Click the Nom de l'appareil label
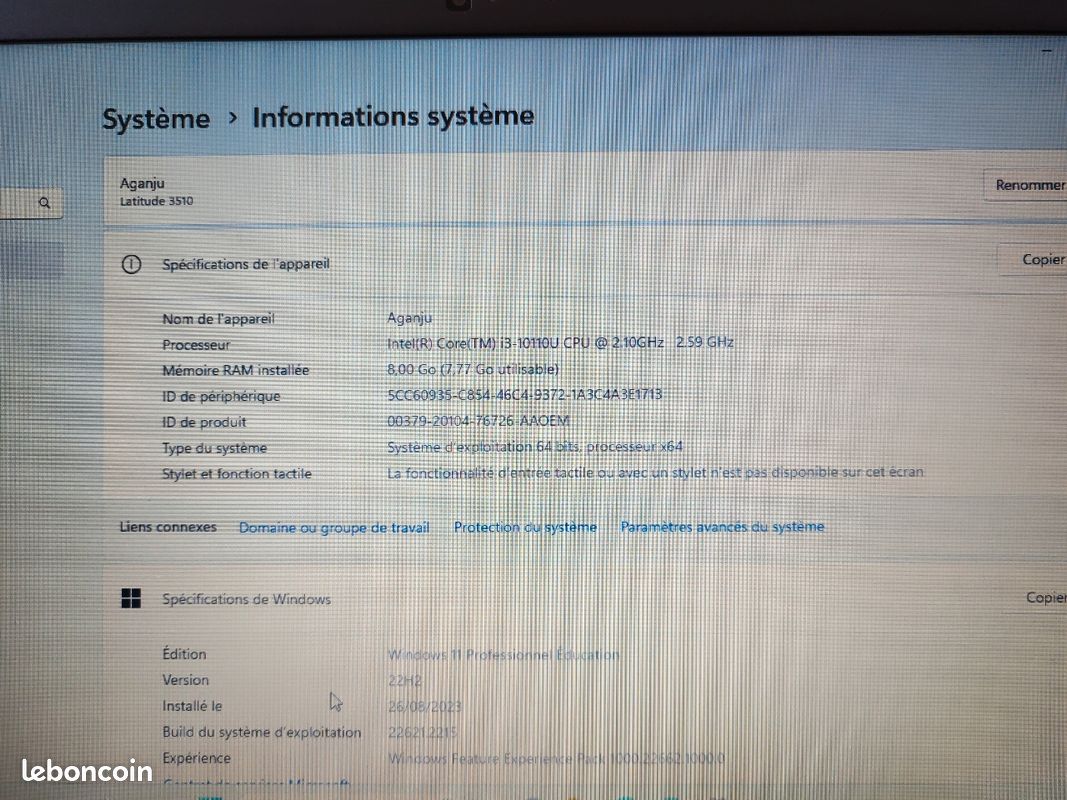 (x=218, y=318)
